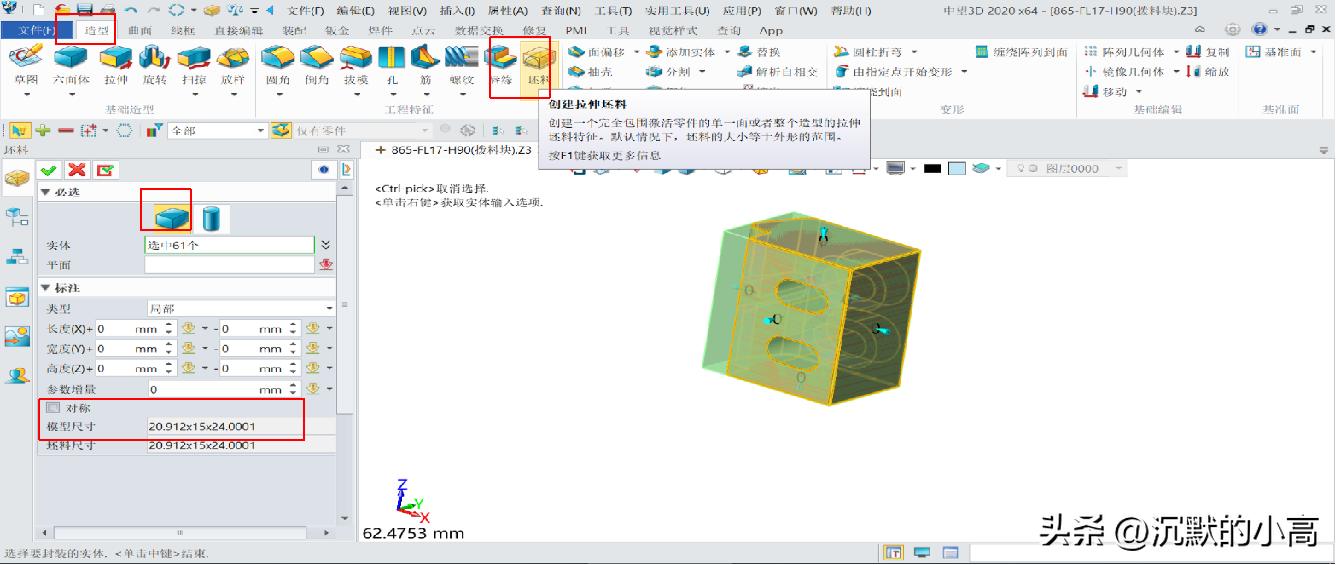Switch to the 曲面 ribbon tab
The image size is (1336, 565).
tap(141, 31)
